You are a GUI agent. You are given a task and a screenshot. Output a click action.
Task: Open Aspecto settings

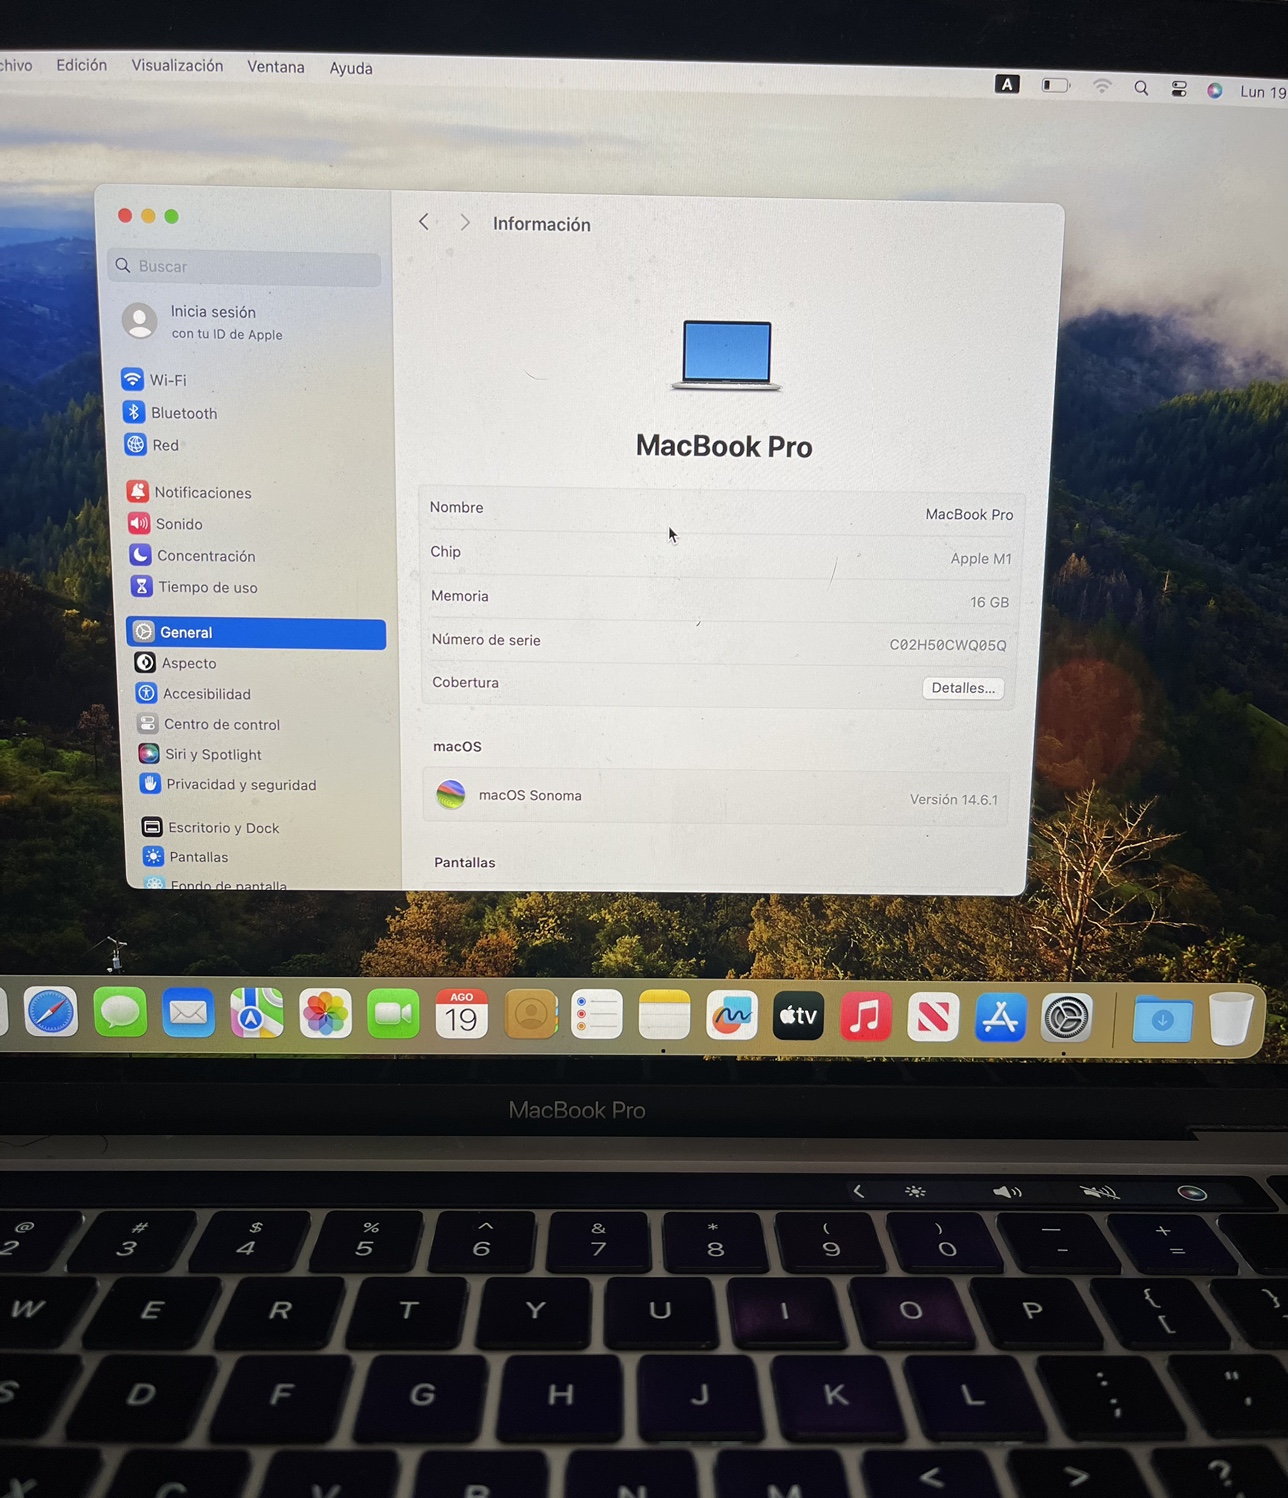click(x=175, y=663)
